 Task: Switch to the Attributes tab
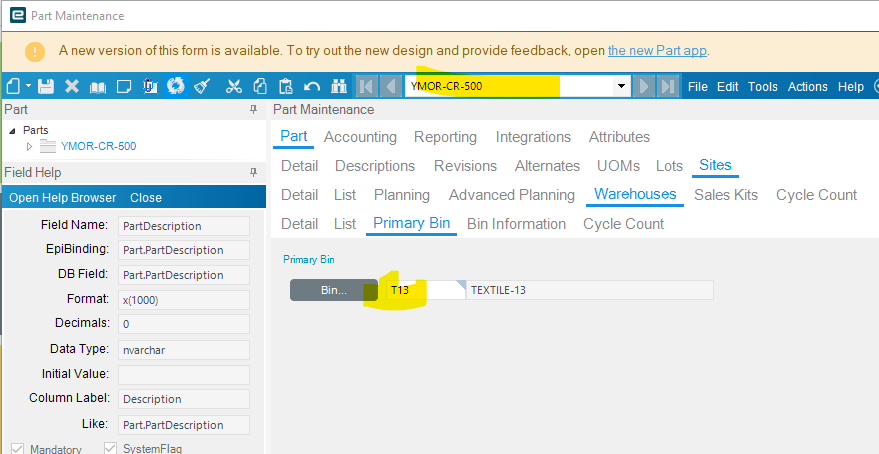pyautogui.click(x=619, y=137)
